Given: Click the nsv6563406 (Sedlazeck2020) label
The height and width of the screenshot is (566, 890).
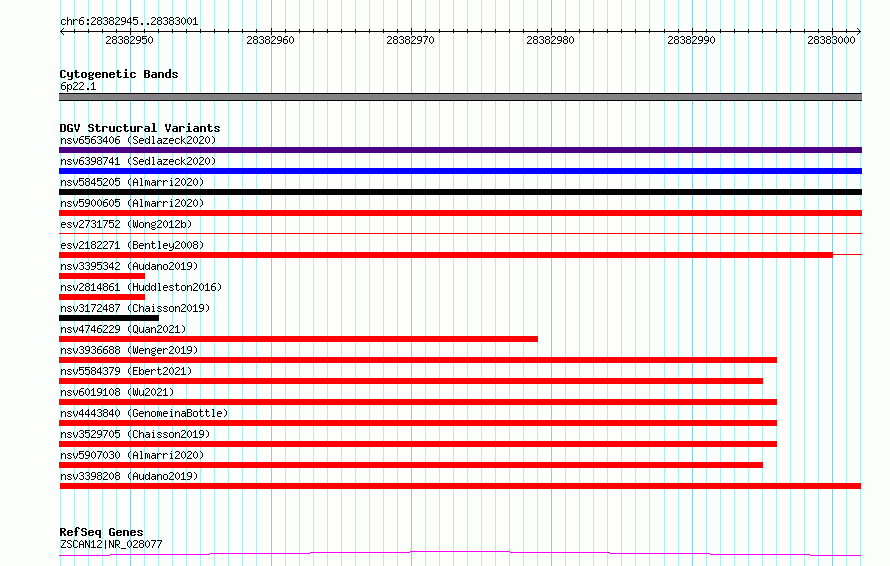Looking at the screenshot, I should point(138,140).
